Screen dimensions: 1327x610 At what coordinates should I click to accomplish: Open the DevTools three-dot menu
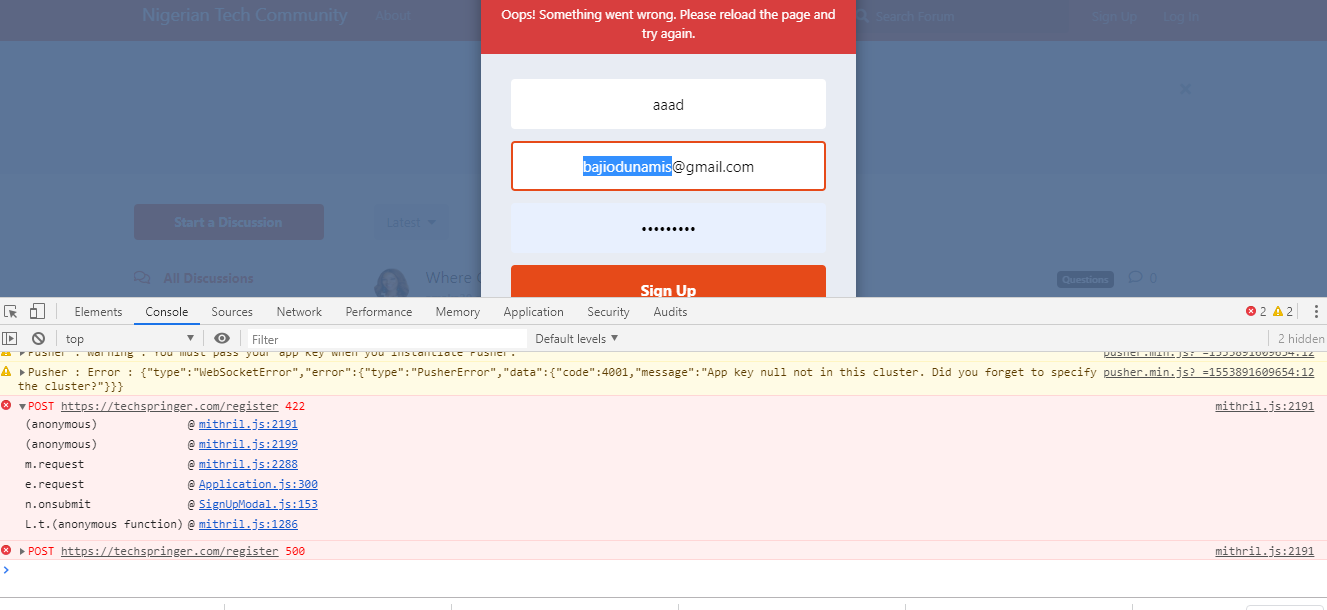click(1315, 312)
